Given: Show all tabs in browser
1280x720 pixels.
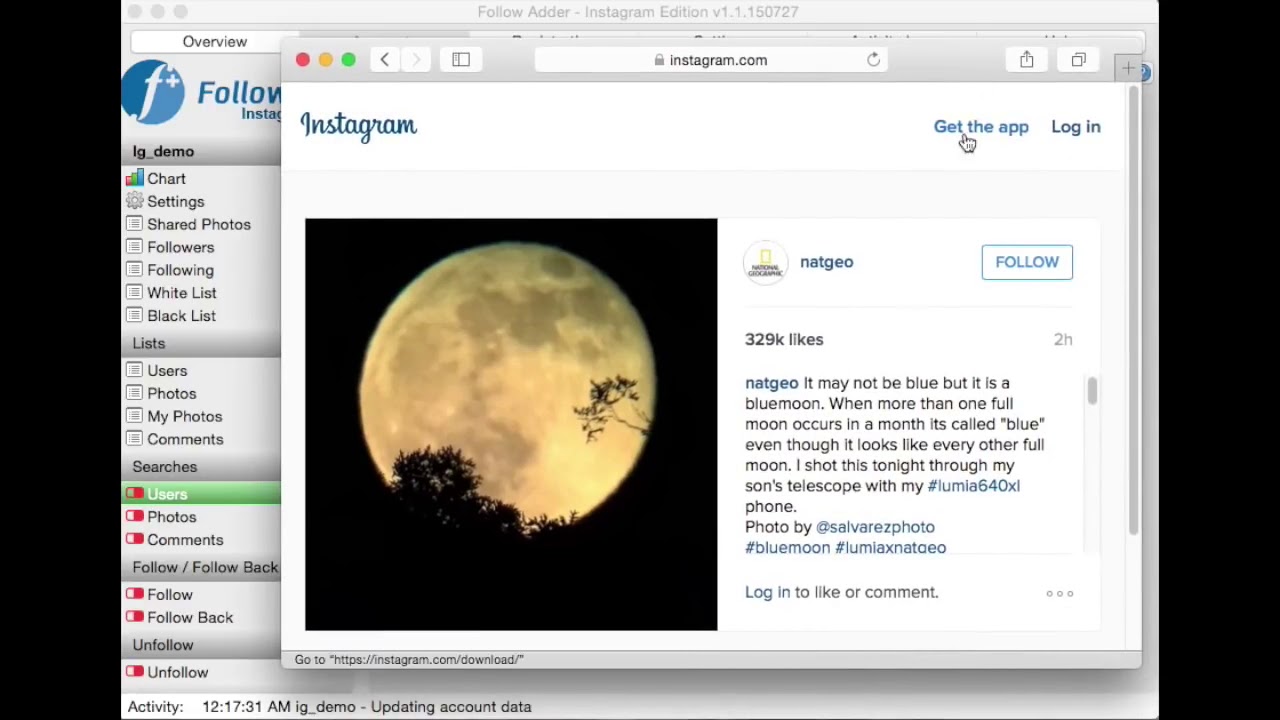Looking at the screenshot, I should point(1078,60).
